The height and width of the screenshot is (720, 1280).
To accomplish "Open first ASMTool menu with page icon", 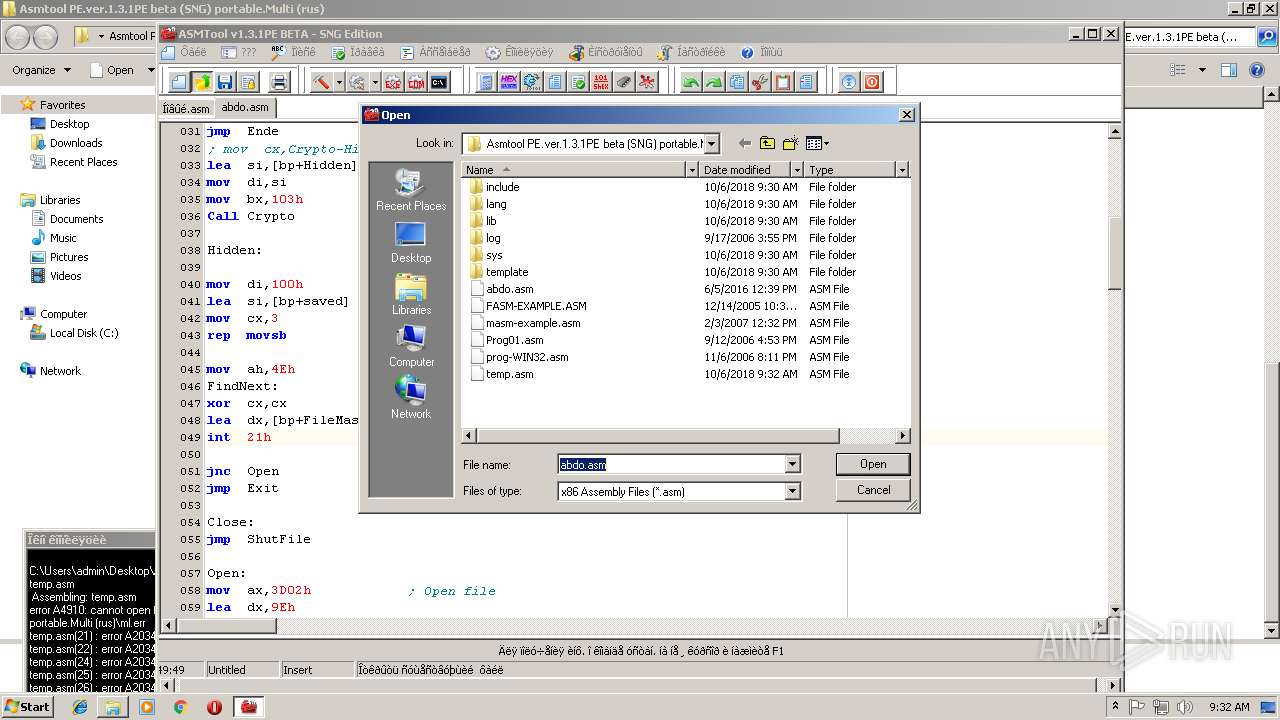I will coord(184,52).
